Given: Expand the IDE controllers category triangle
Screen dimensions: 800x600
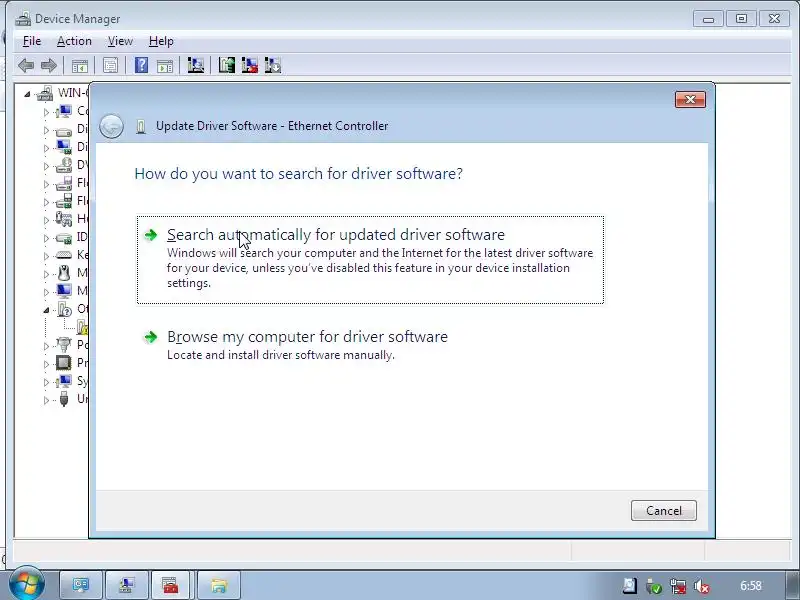Looking at the screenshot, I should pos(46,238).
